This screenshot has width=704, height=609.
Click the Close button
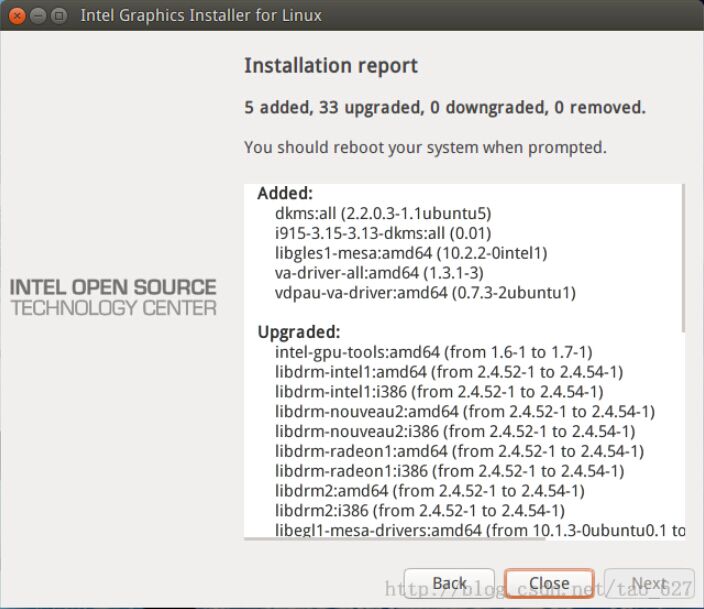click(x=549, y=583)
